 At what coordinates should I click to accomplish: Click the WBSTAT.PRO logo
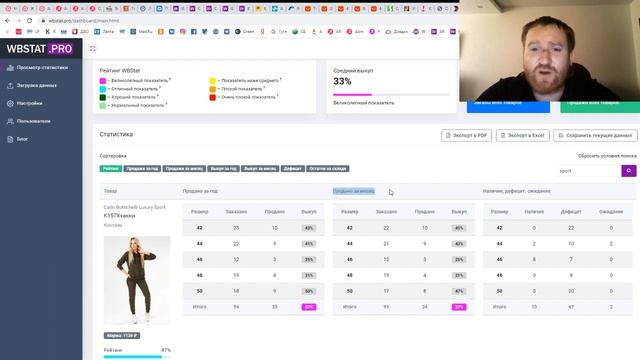[40, 49]
